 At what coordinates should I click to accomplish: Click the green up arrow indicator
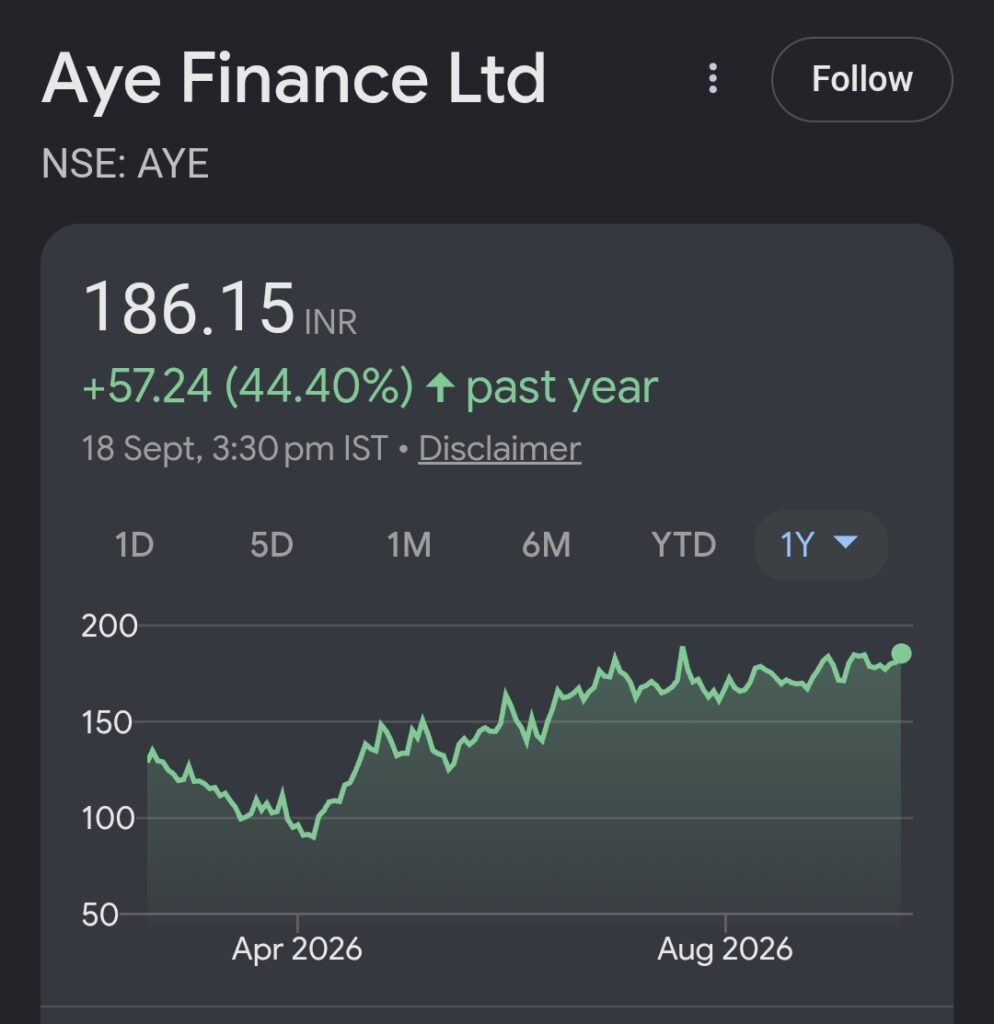[440, 387]
